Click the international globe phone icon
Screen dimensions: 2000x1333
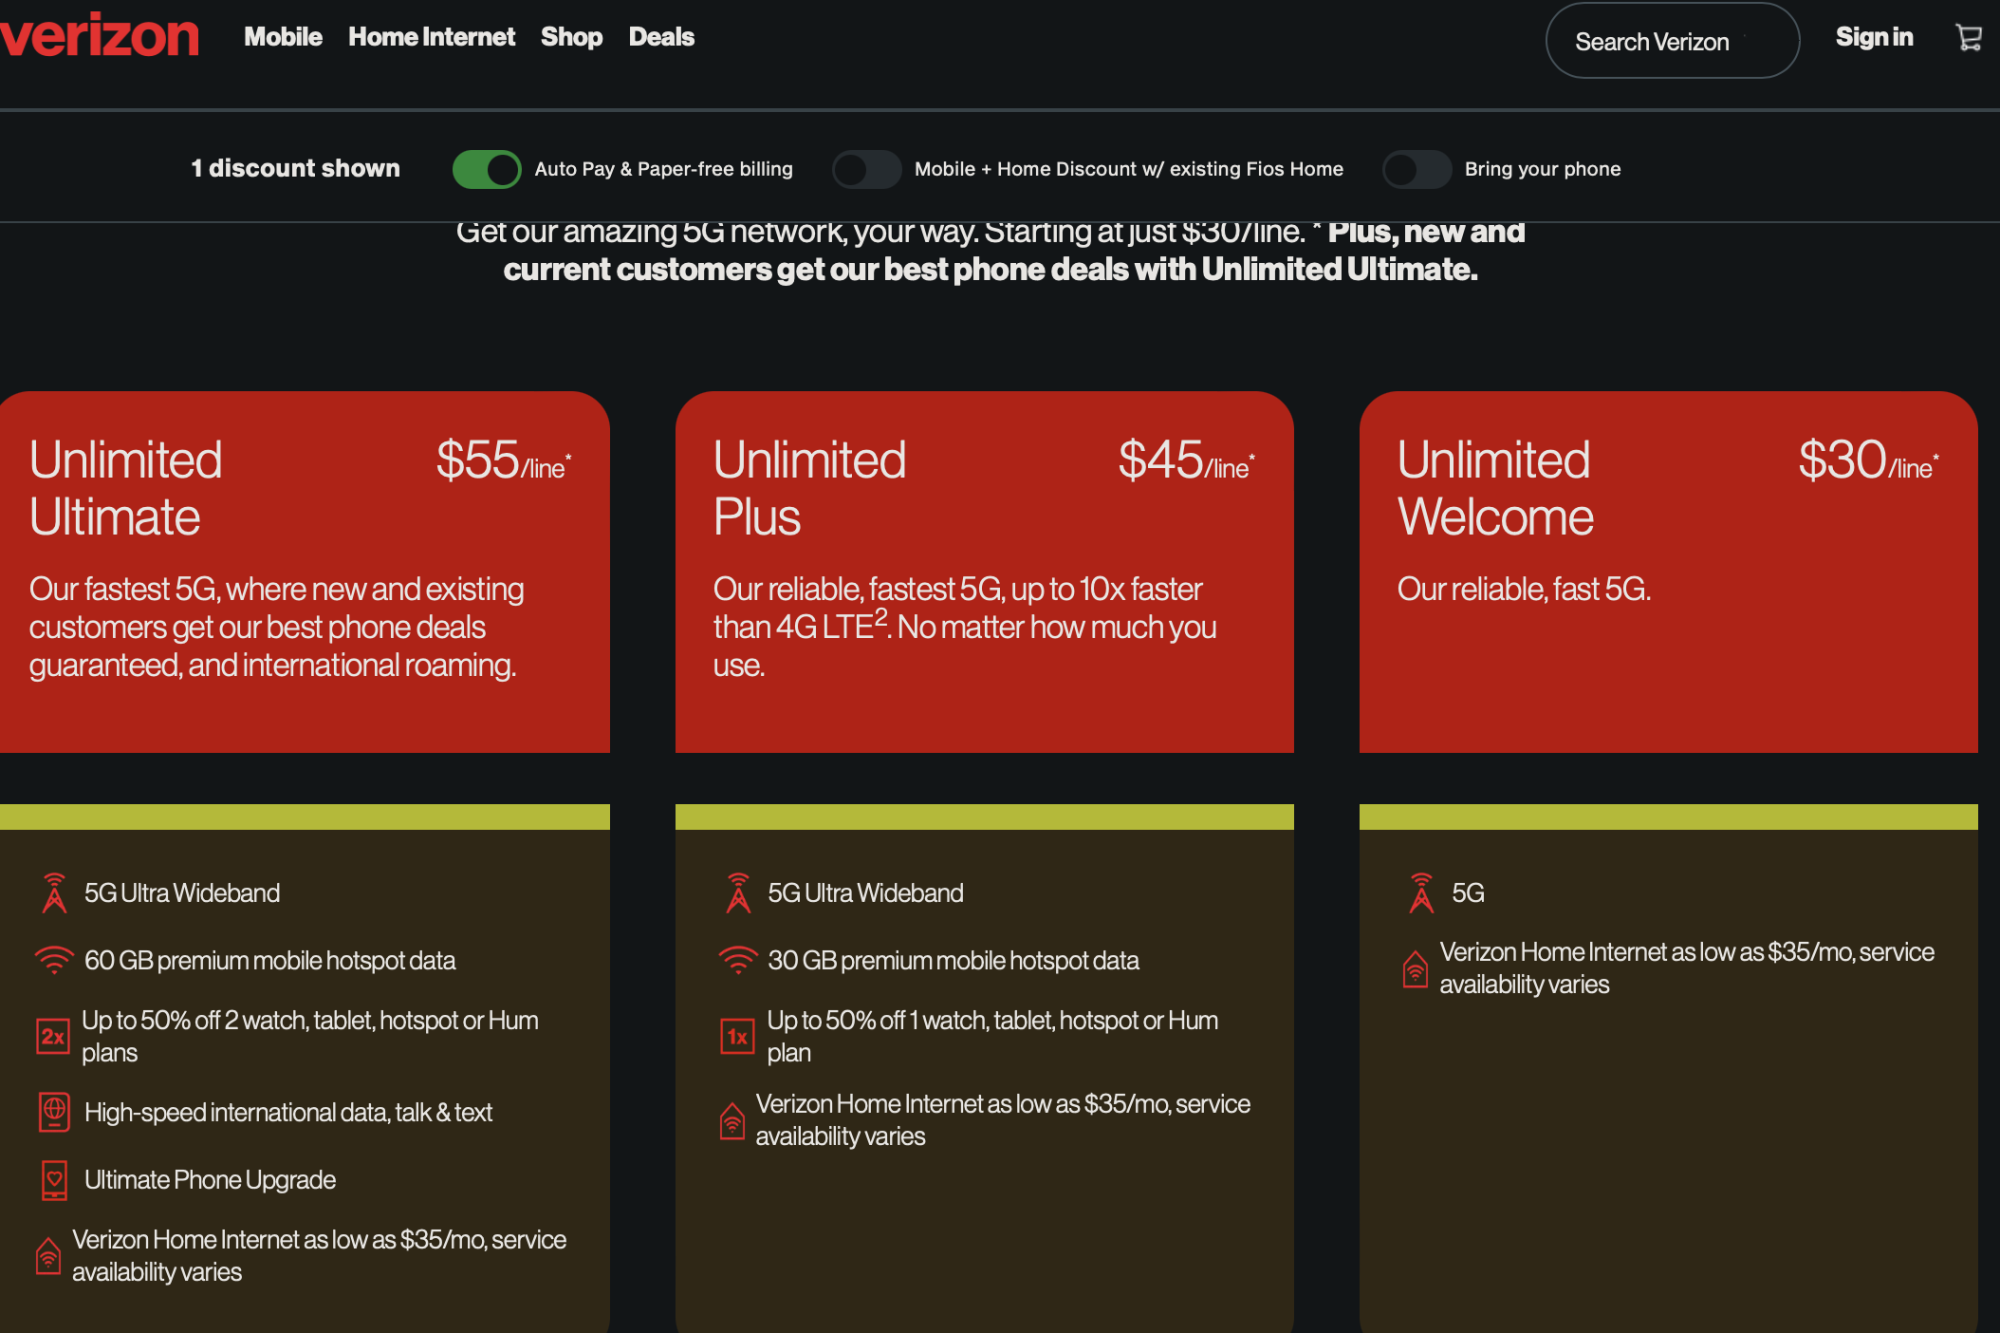(x=54, y=1112)
